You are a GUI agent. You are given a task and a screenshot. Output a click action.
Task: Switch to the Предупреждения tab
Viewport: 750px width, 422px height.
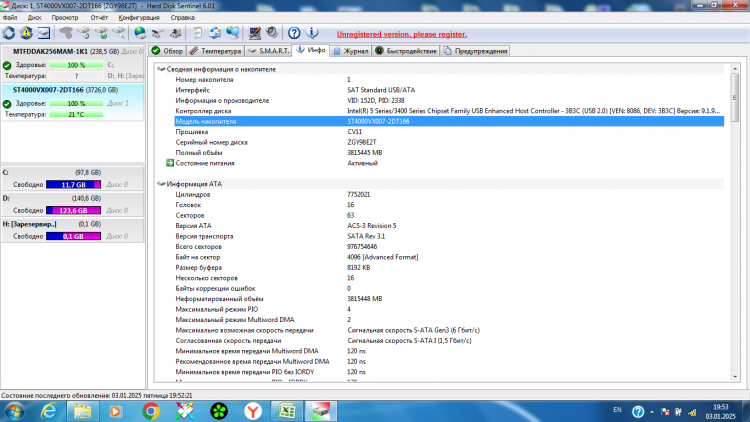click(475, 51)
